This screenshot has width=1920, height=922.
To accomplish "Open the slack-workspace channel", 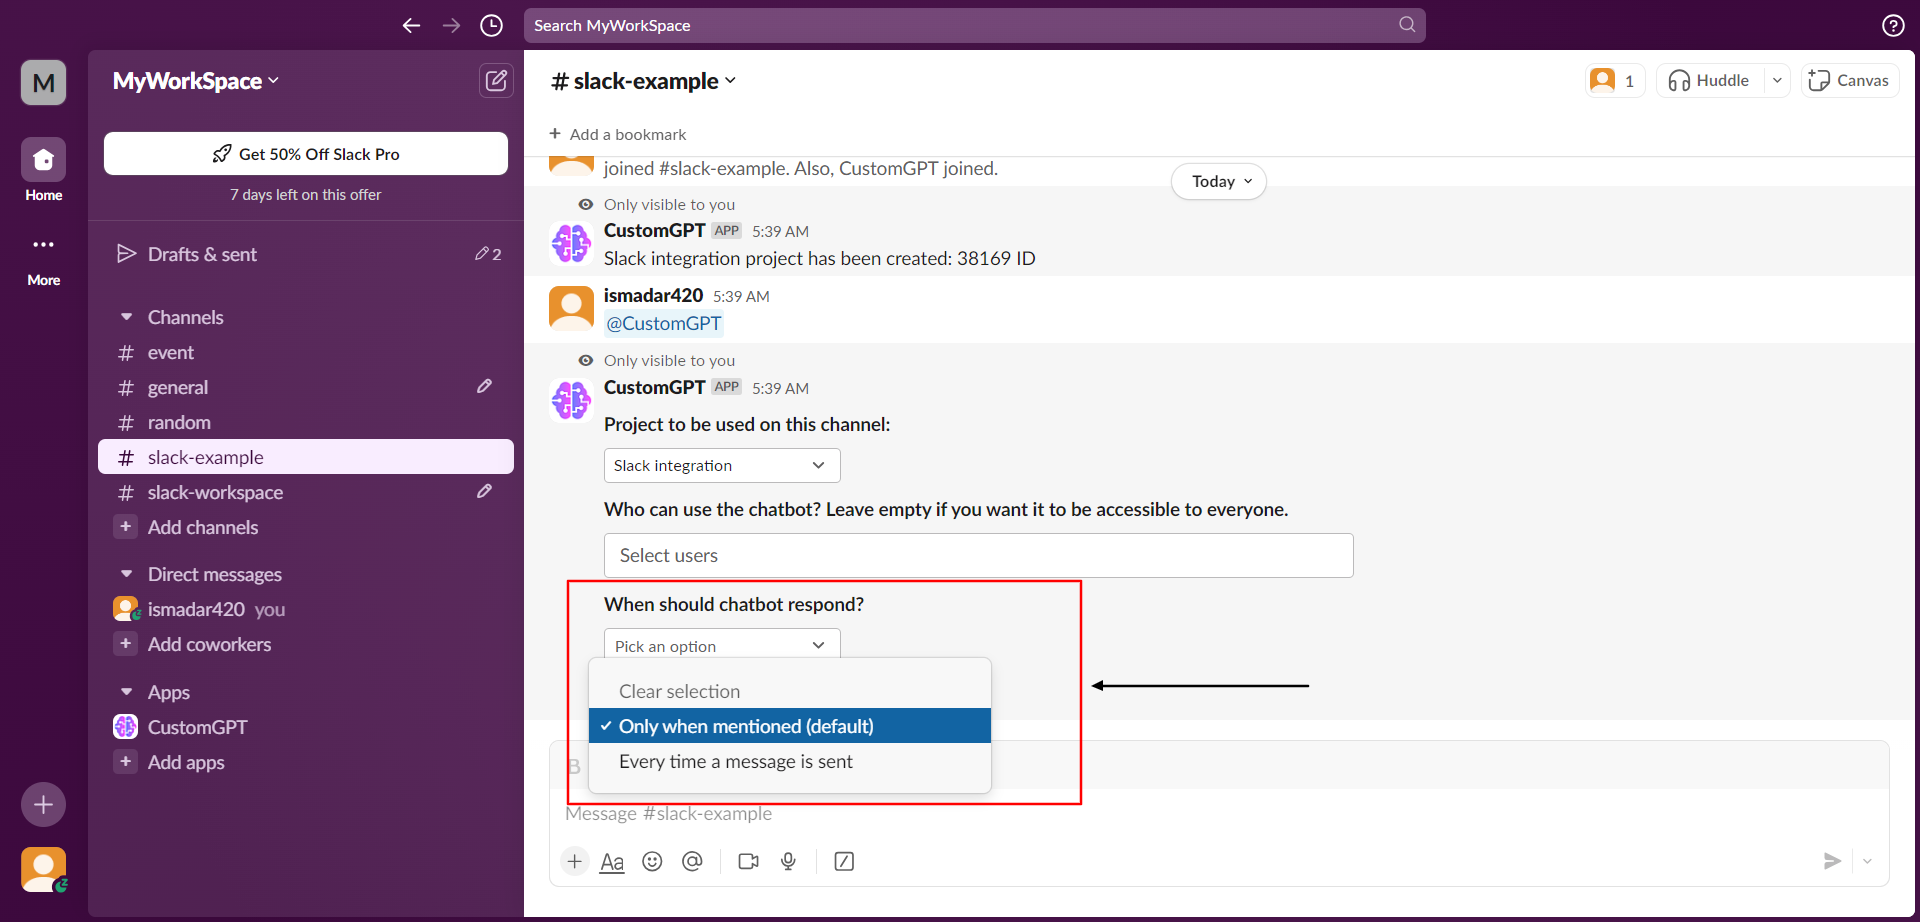I will pos(306,492).
